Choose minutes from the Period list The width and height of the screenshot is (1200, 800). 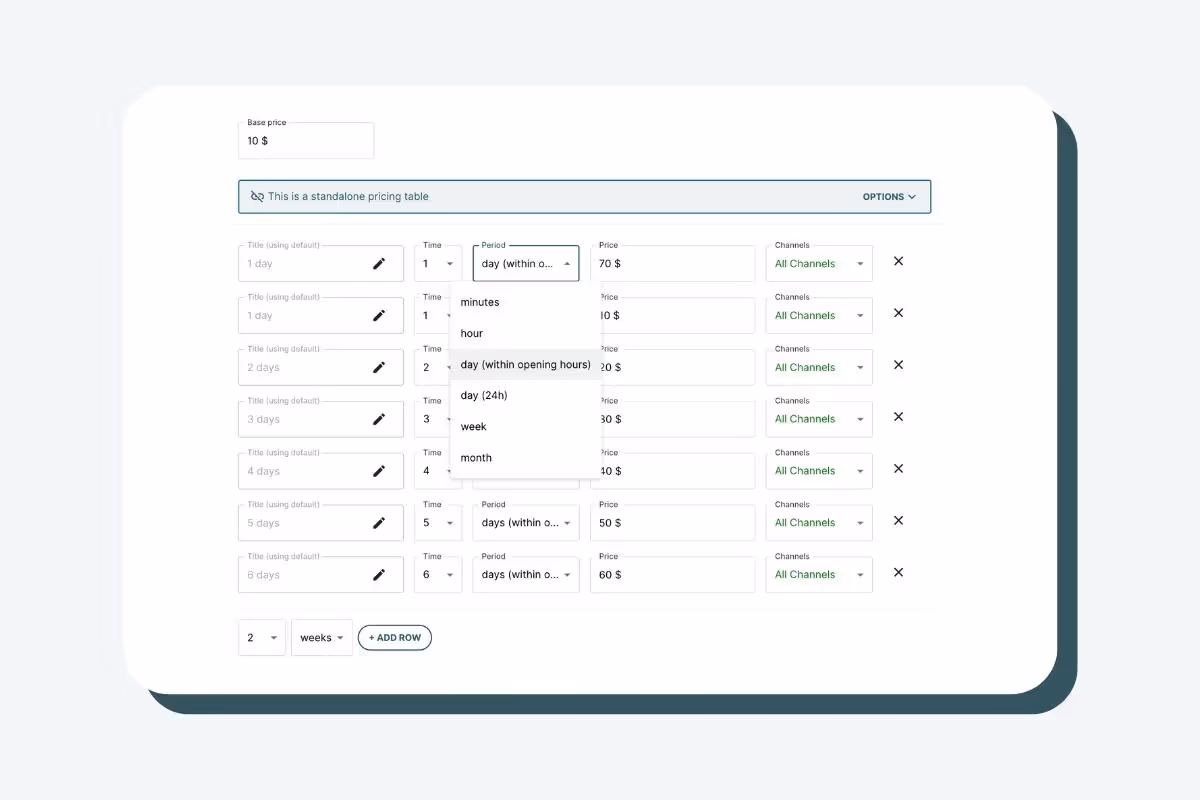pyautogui.click(x=526, y=302)
